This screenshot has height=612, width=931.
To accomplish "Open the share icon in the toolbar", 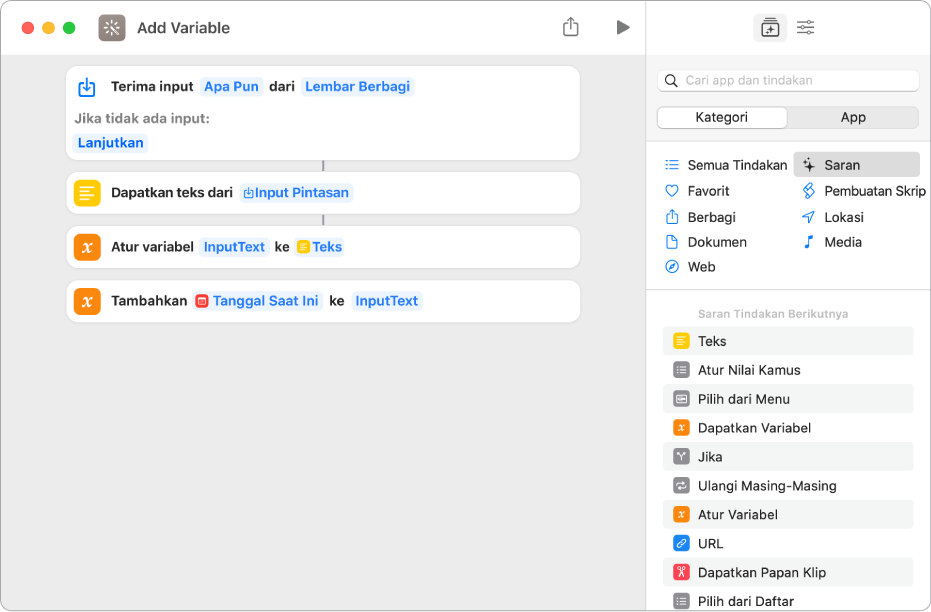I will (x=571, y=27).
